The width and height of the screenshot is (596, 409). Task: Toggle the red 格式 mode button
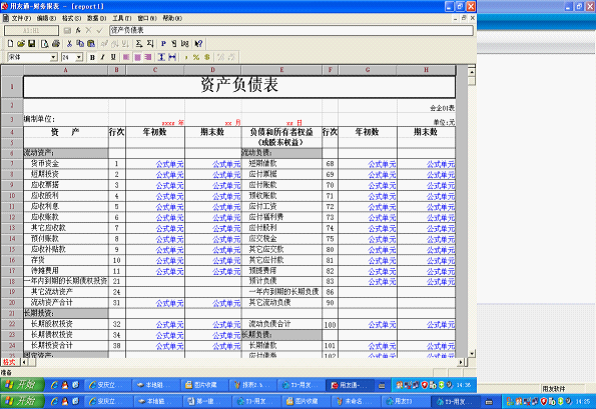[x=9, y=362]
